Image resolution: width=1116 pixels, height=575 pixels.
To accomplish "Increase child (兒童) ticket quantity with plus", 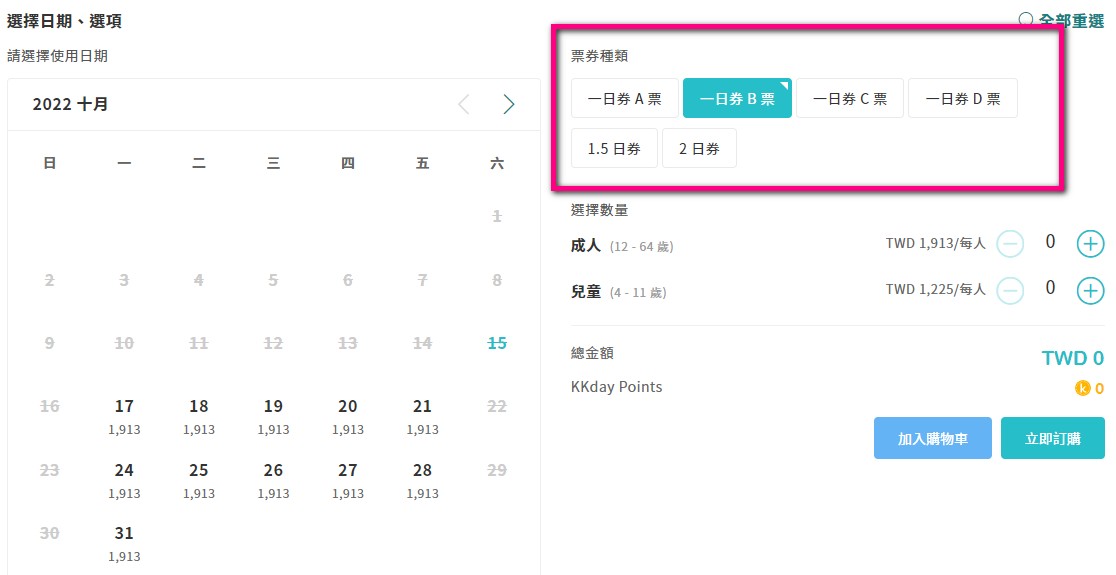I will point(1090,290).
